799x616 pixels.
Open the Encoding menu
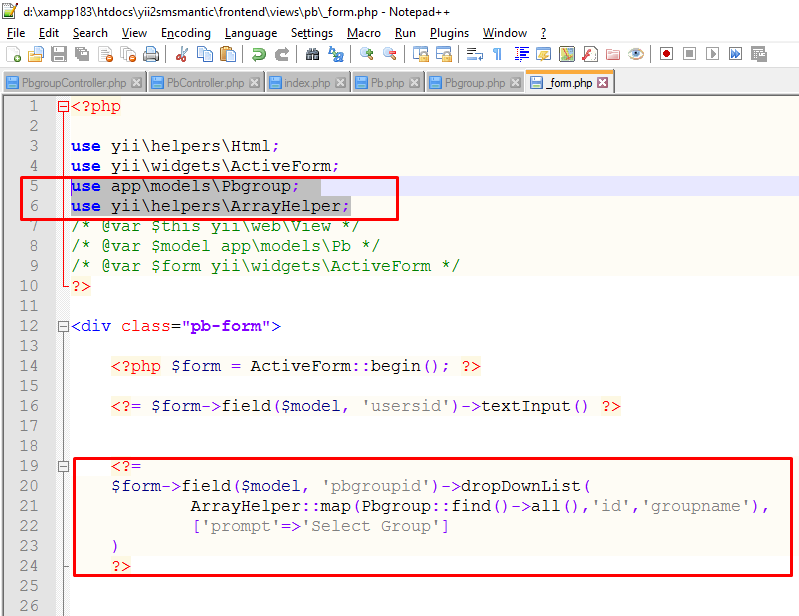185,33
